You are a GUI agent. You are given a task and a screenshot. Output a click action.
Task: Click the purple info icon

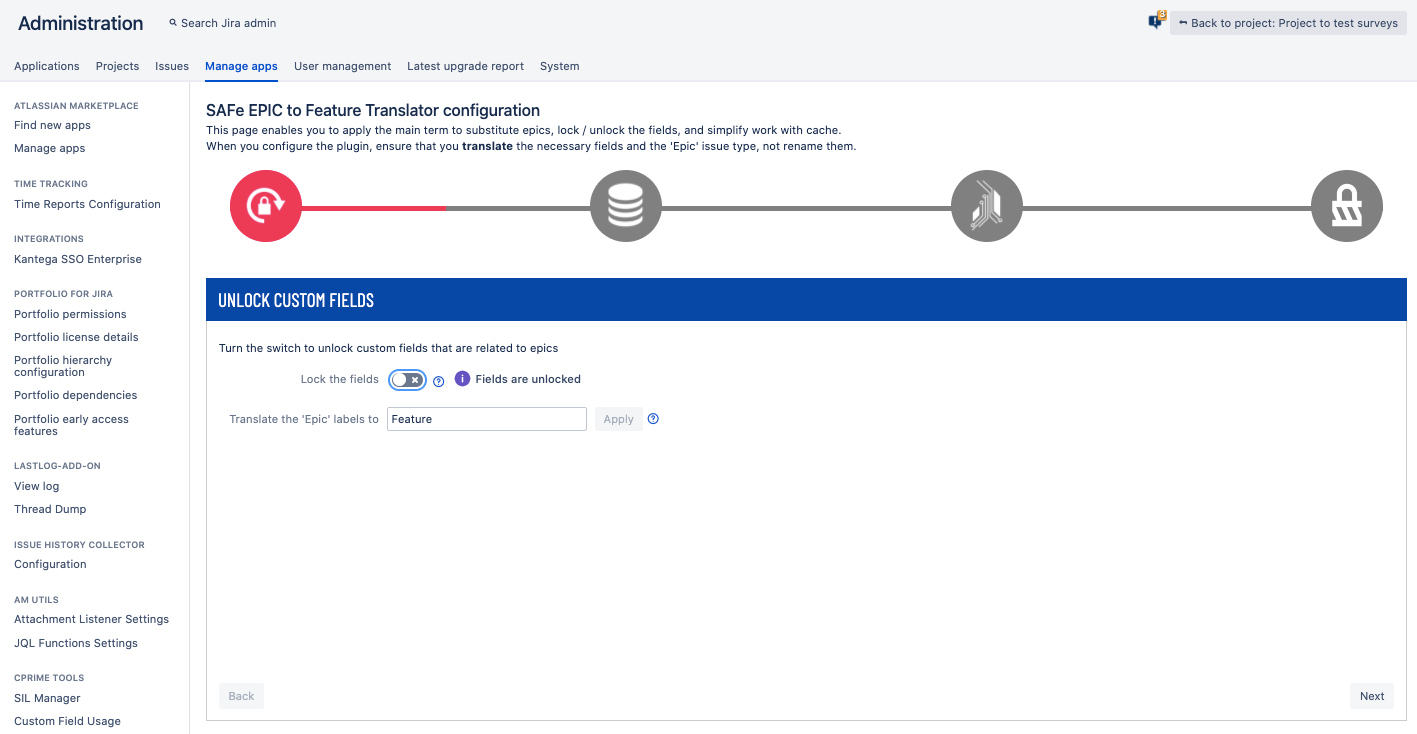[462, 379]
